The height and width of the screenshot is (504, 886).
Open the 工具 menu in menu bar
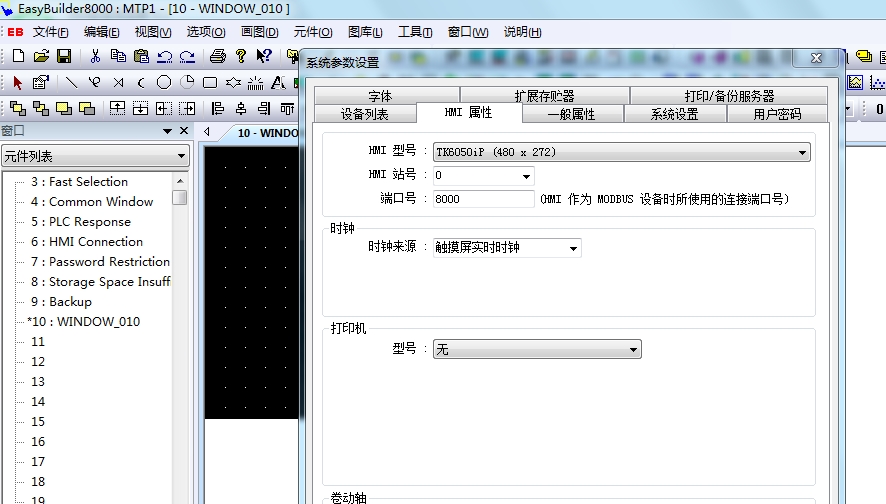point(414,32)
